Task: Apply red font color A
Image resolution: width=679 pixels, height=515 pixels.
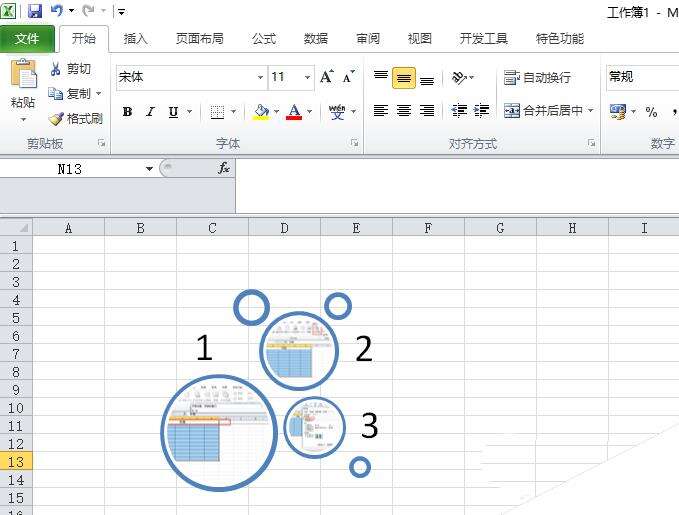Action: click(294, 112)
